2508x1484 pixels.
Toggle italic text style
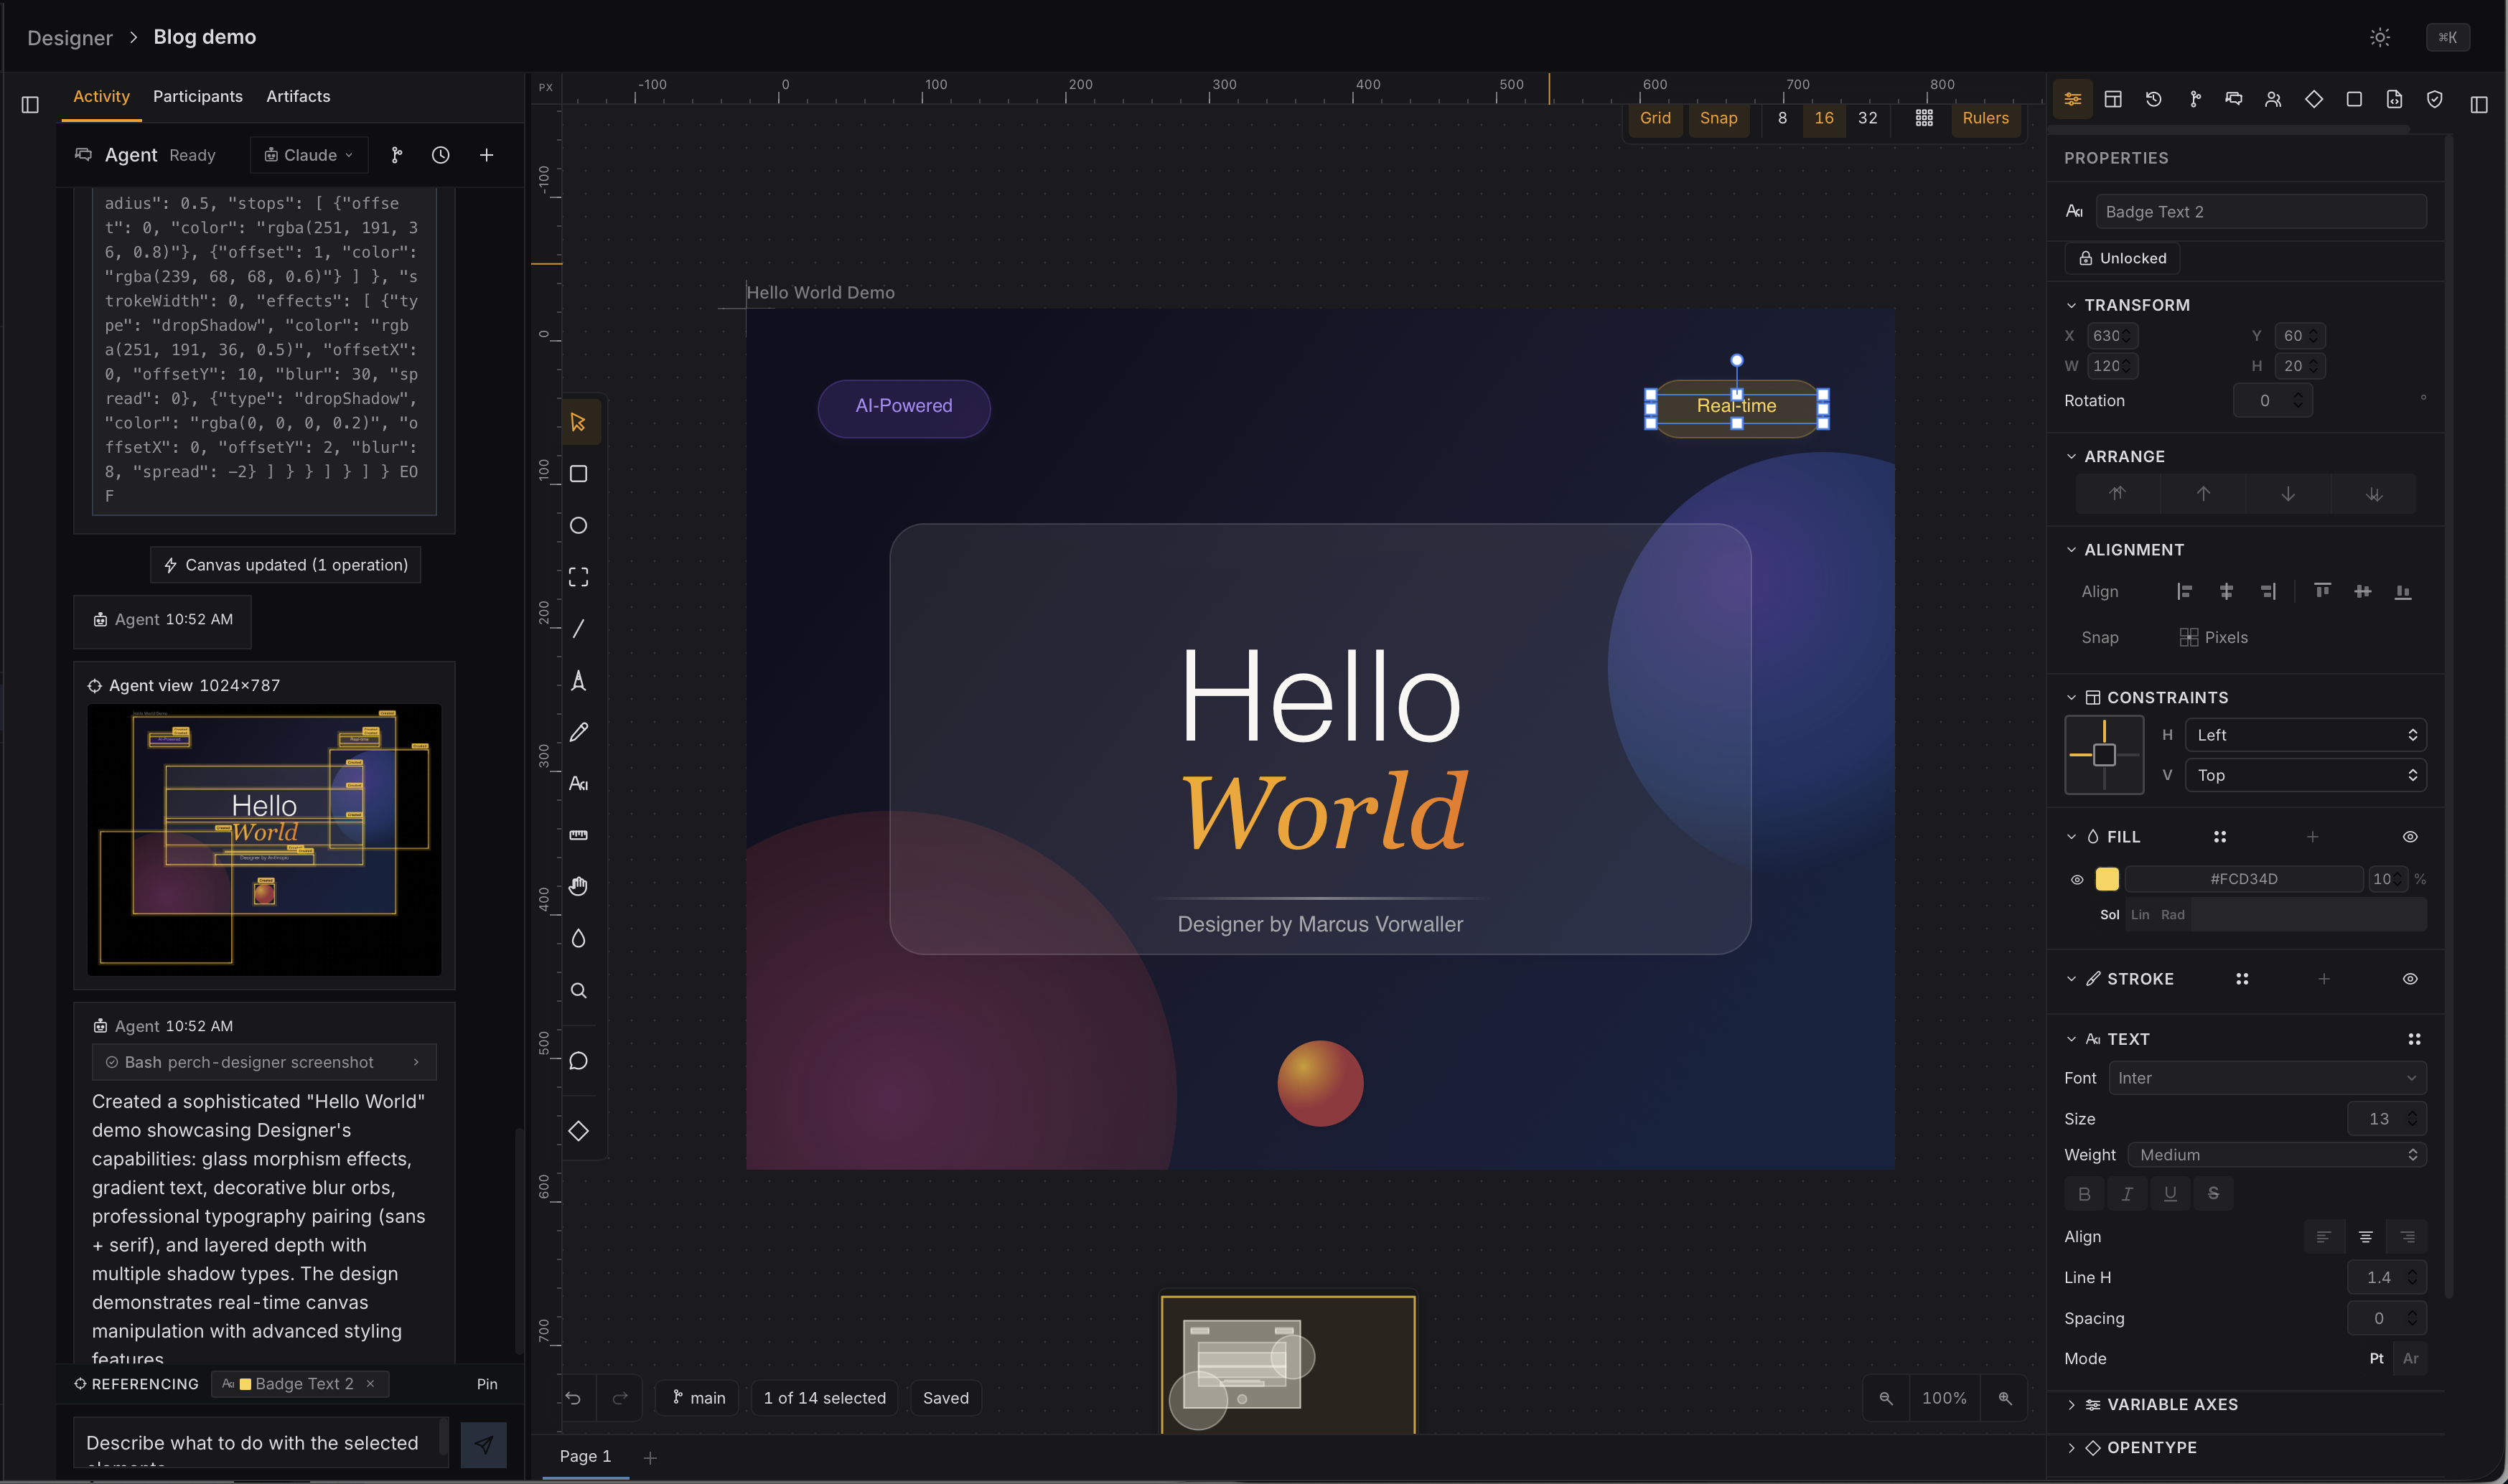click(x=2127, y=1194)
